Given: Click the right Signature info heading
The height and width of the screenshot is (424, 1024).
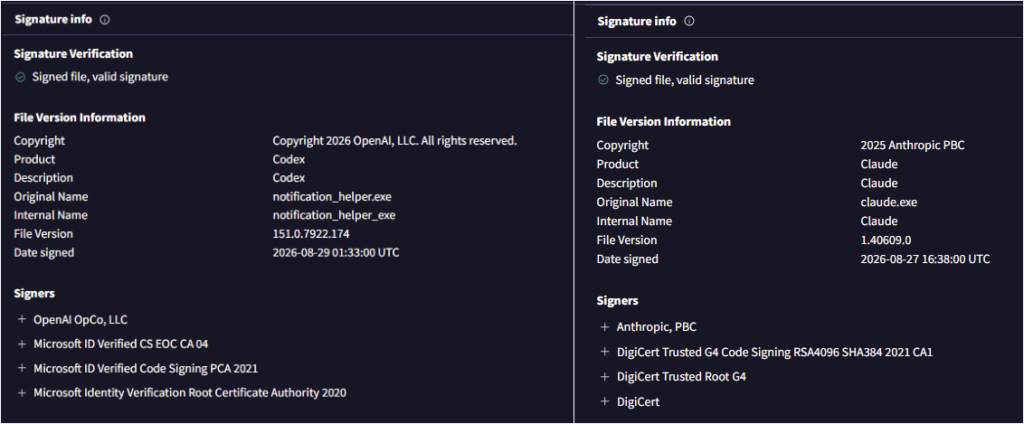Looking at the screenshot, I should tap(637, 22).
